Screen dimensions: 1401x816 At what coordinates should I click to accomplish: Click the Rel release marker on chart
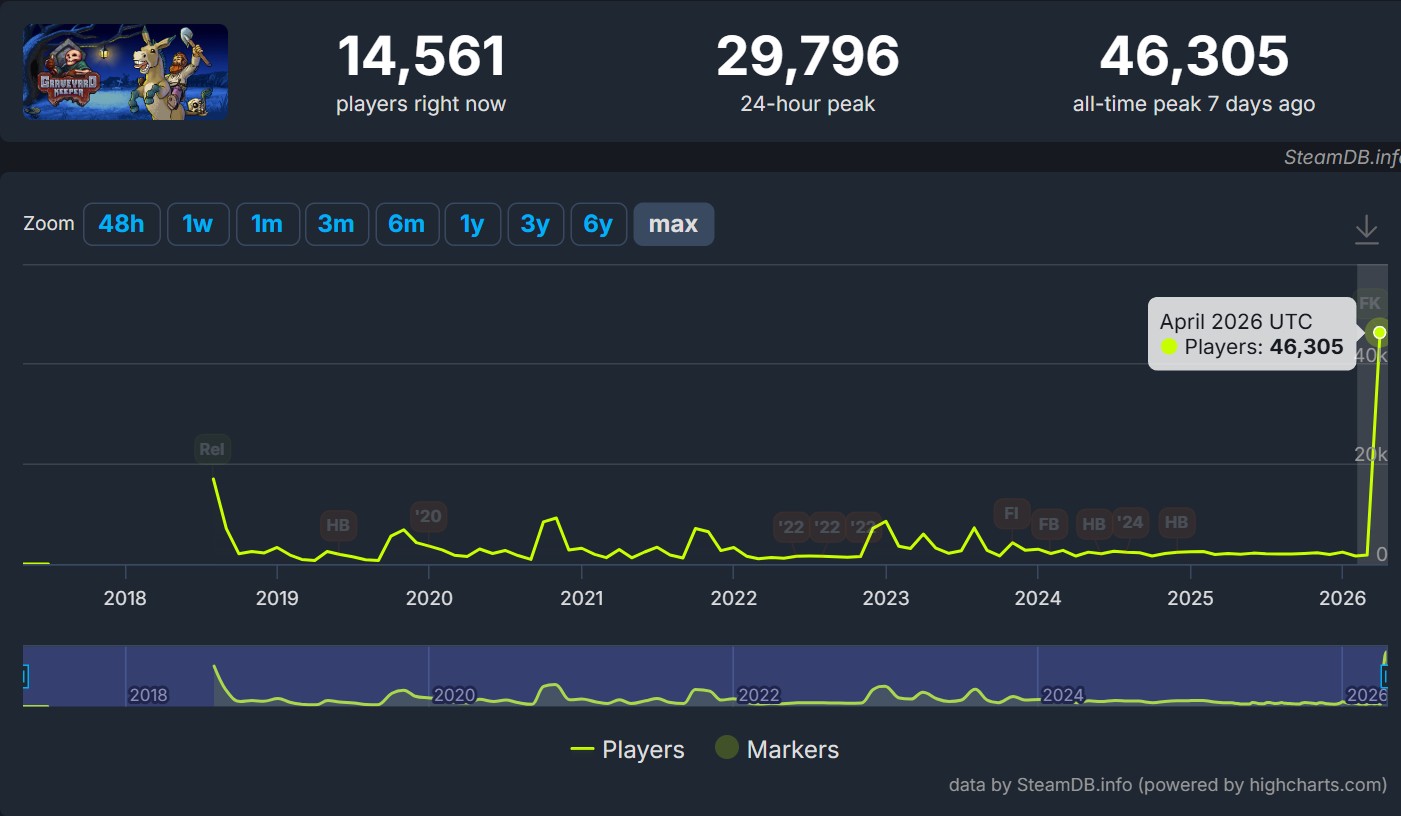coord(212,449)
